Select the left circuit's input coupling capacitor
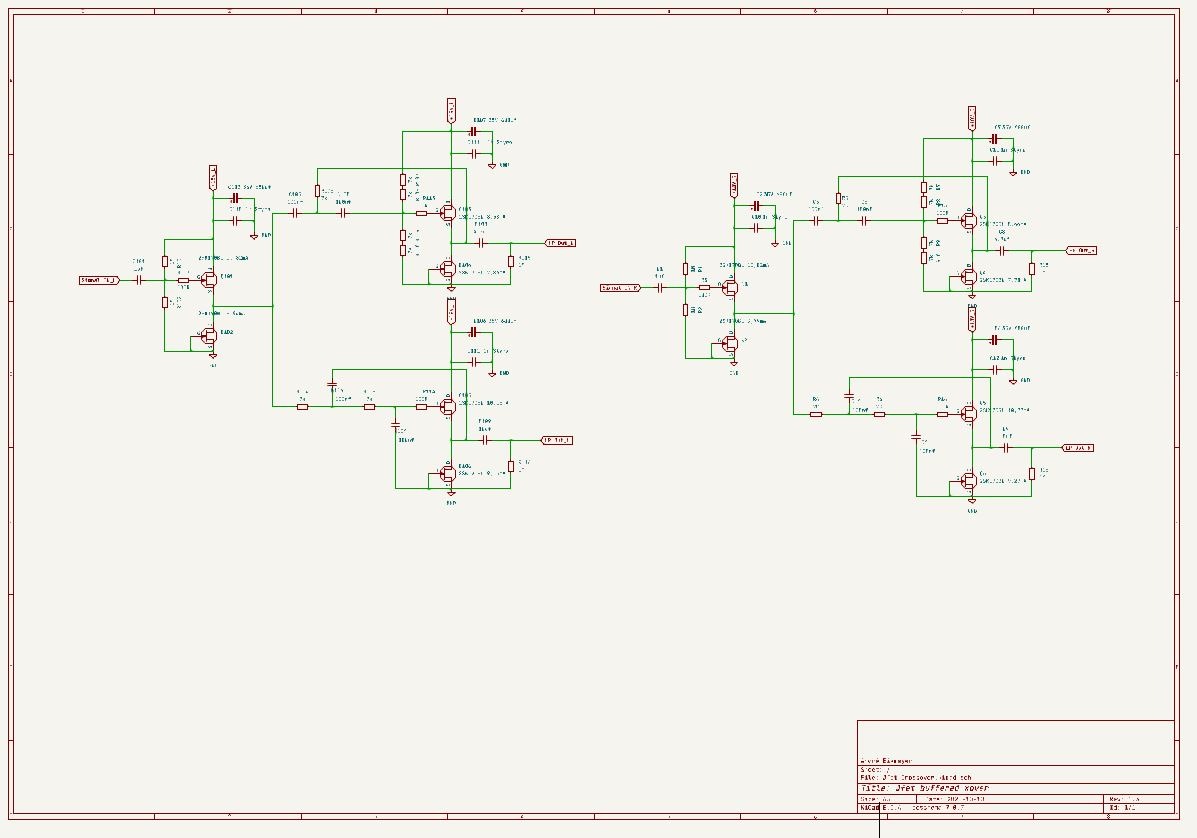This screenshot has width=1197, height=838. click(139, 280)
